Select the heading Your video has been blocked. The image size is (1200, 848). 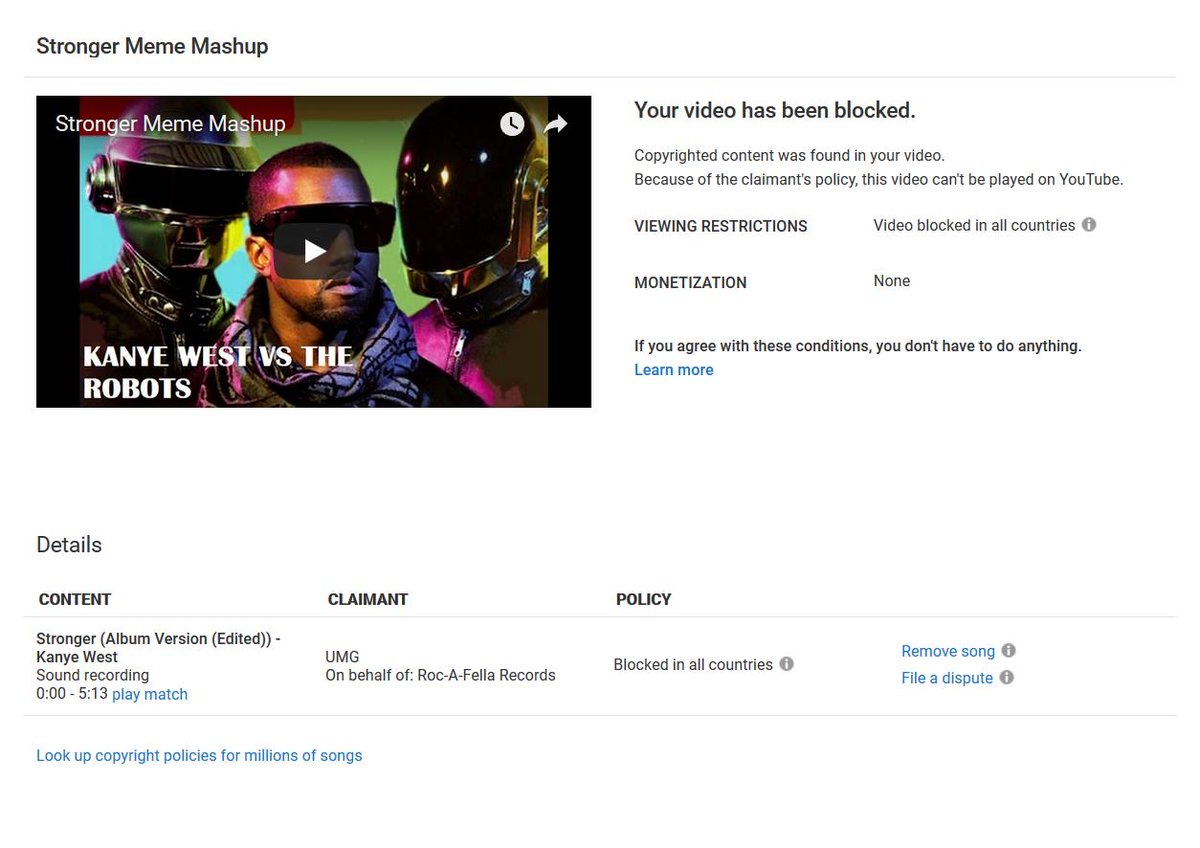775,110
